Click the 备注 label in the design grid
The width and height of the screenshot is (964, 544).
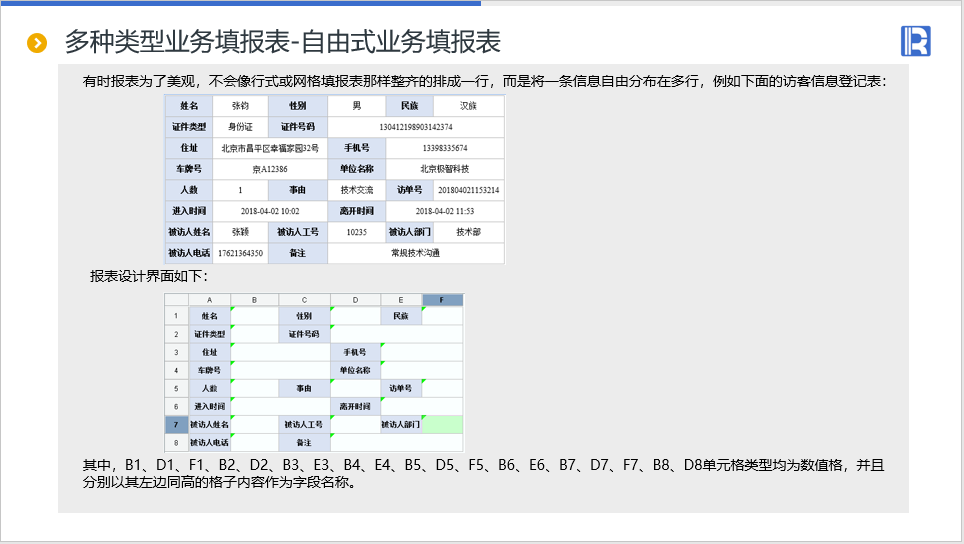coord(304,443)
